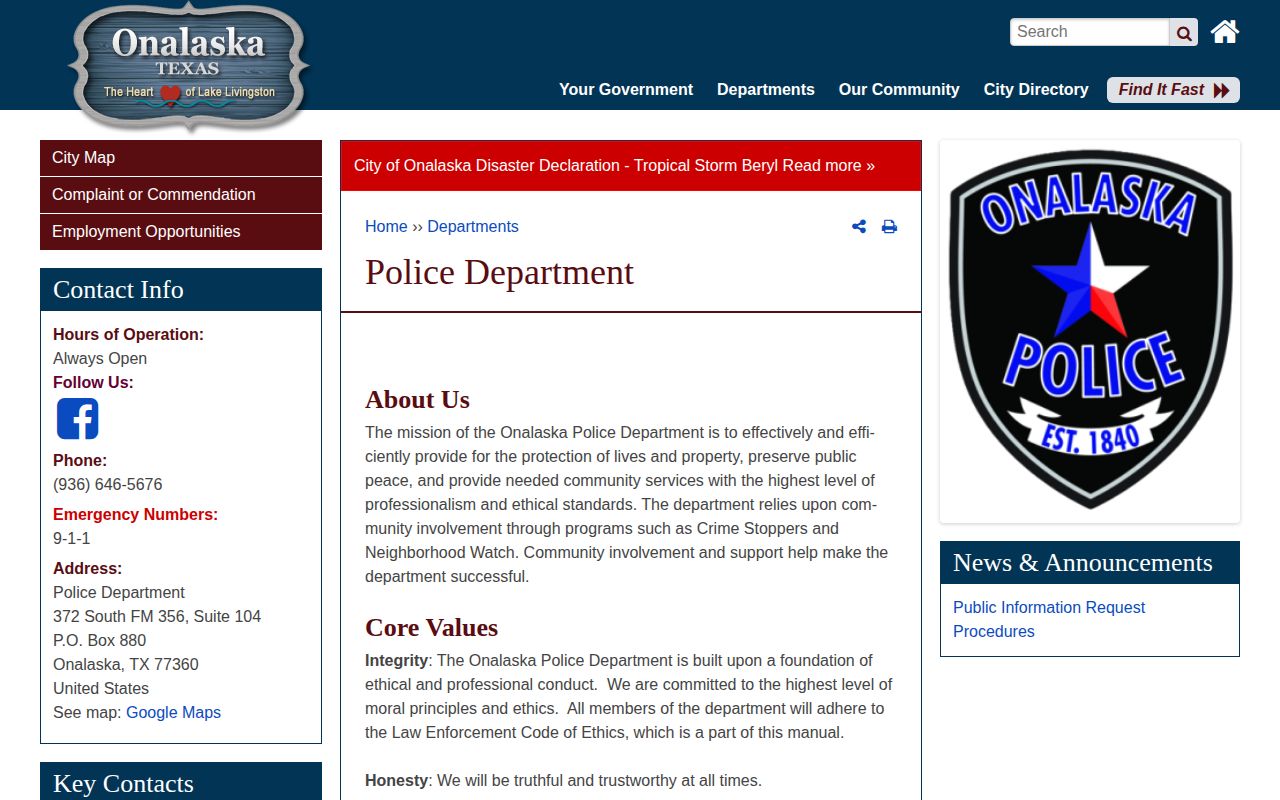Open Employment Opportunities link

pos(181,232)
